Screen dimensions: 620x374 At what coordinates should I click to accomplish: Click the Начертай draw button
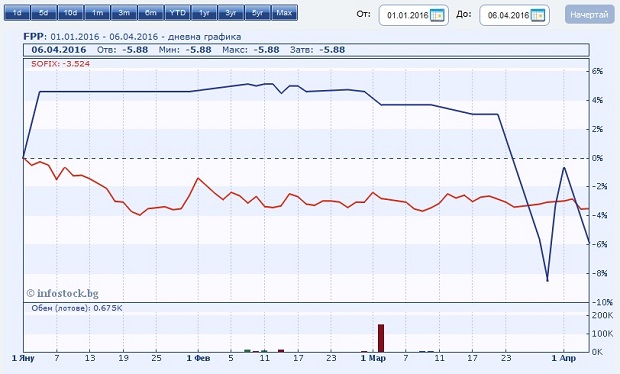pyautogui.click(x=589, y=15)
